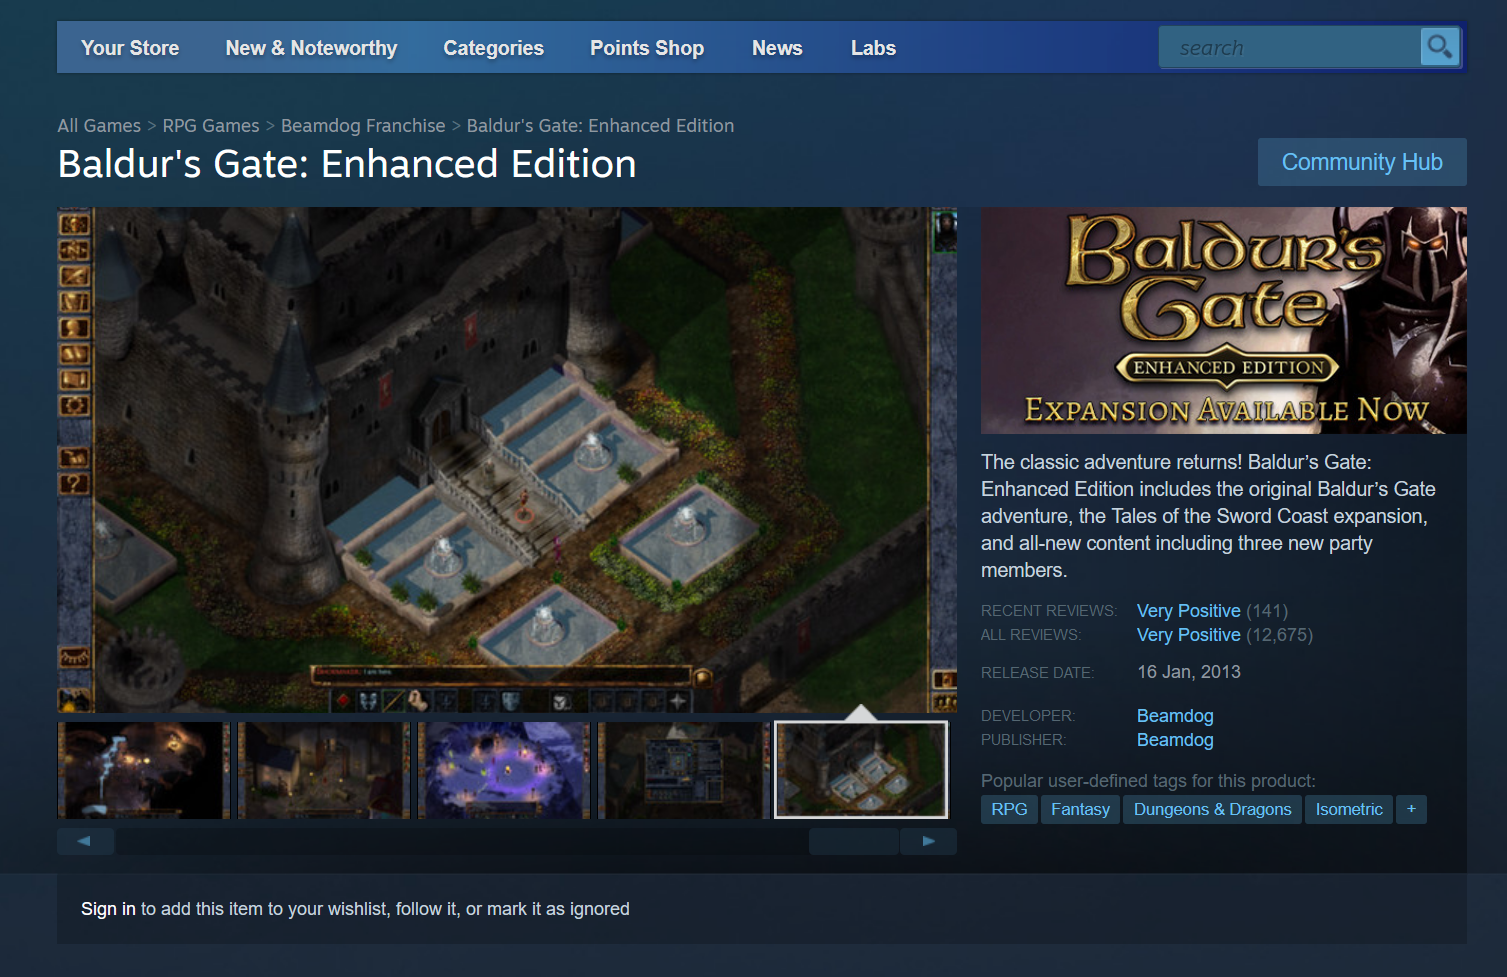Open the Categories menu
The width and height of the screenshot is (1507, 977).
[493, 48]
